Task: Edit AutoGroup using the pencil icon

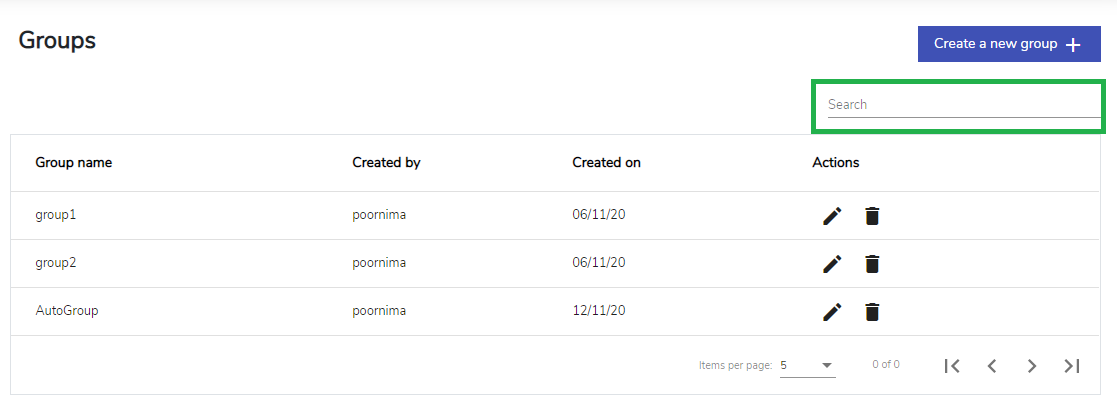Action: click(x=832, y=312)
